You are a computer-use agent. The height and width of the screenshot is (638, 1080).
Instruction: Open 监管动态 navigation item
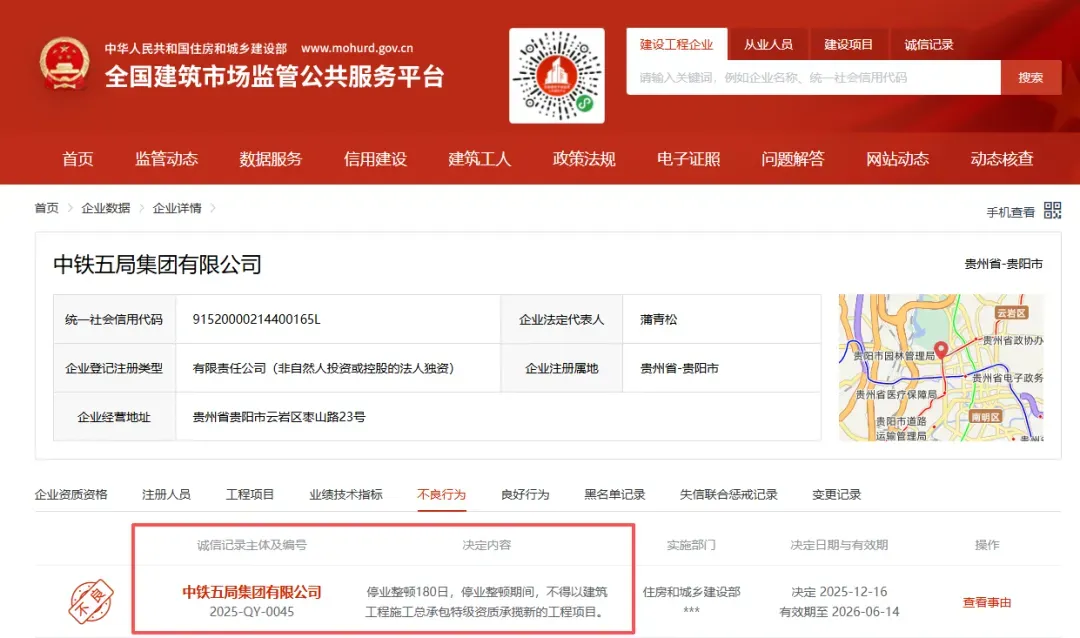pos(167,158)
